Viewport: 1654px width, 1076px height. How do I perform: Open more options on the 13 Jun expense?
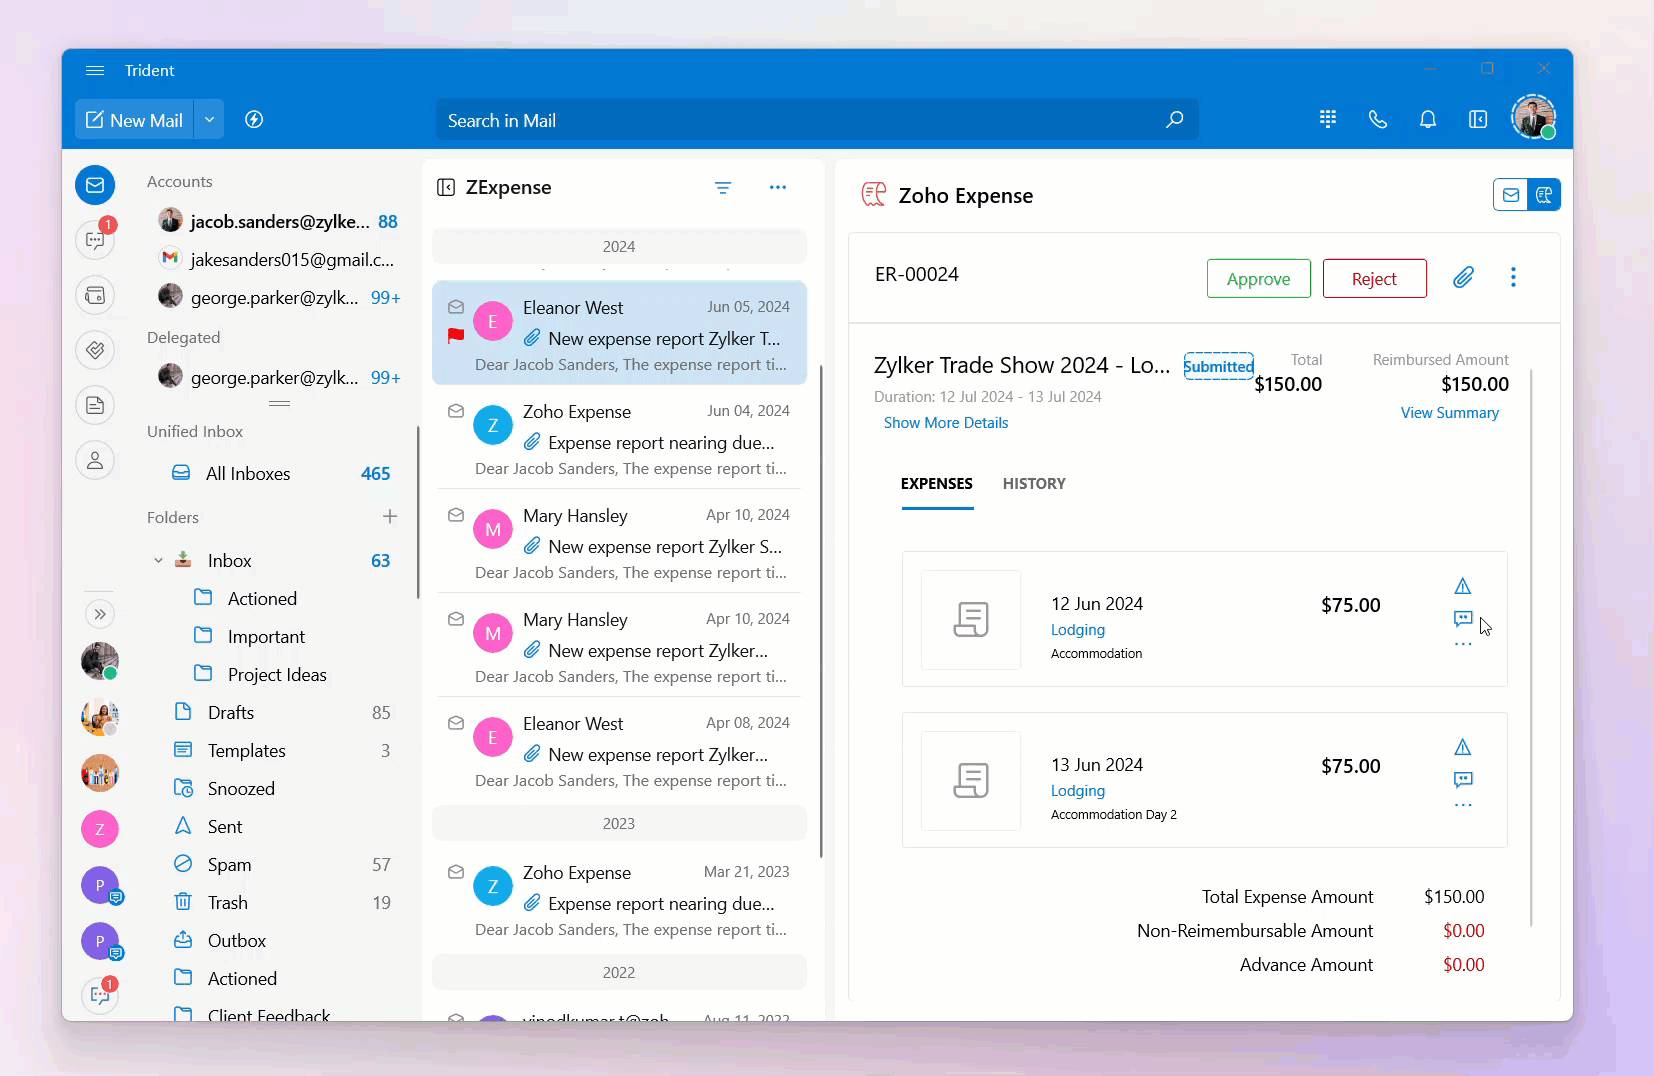(x=1463, y=806)
